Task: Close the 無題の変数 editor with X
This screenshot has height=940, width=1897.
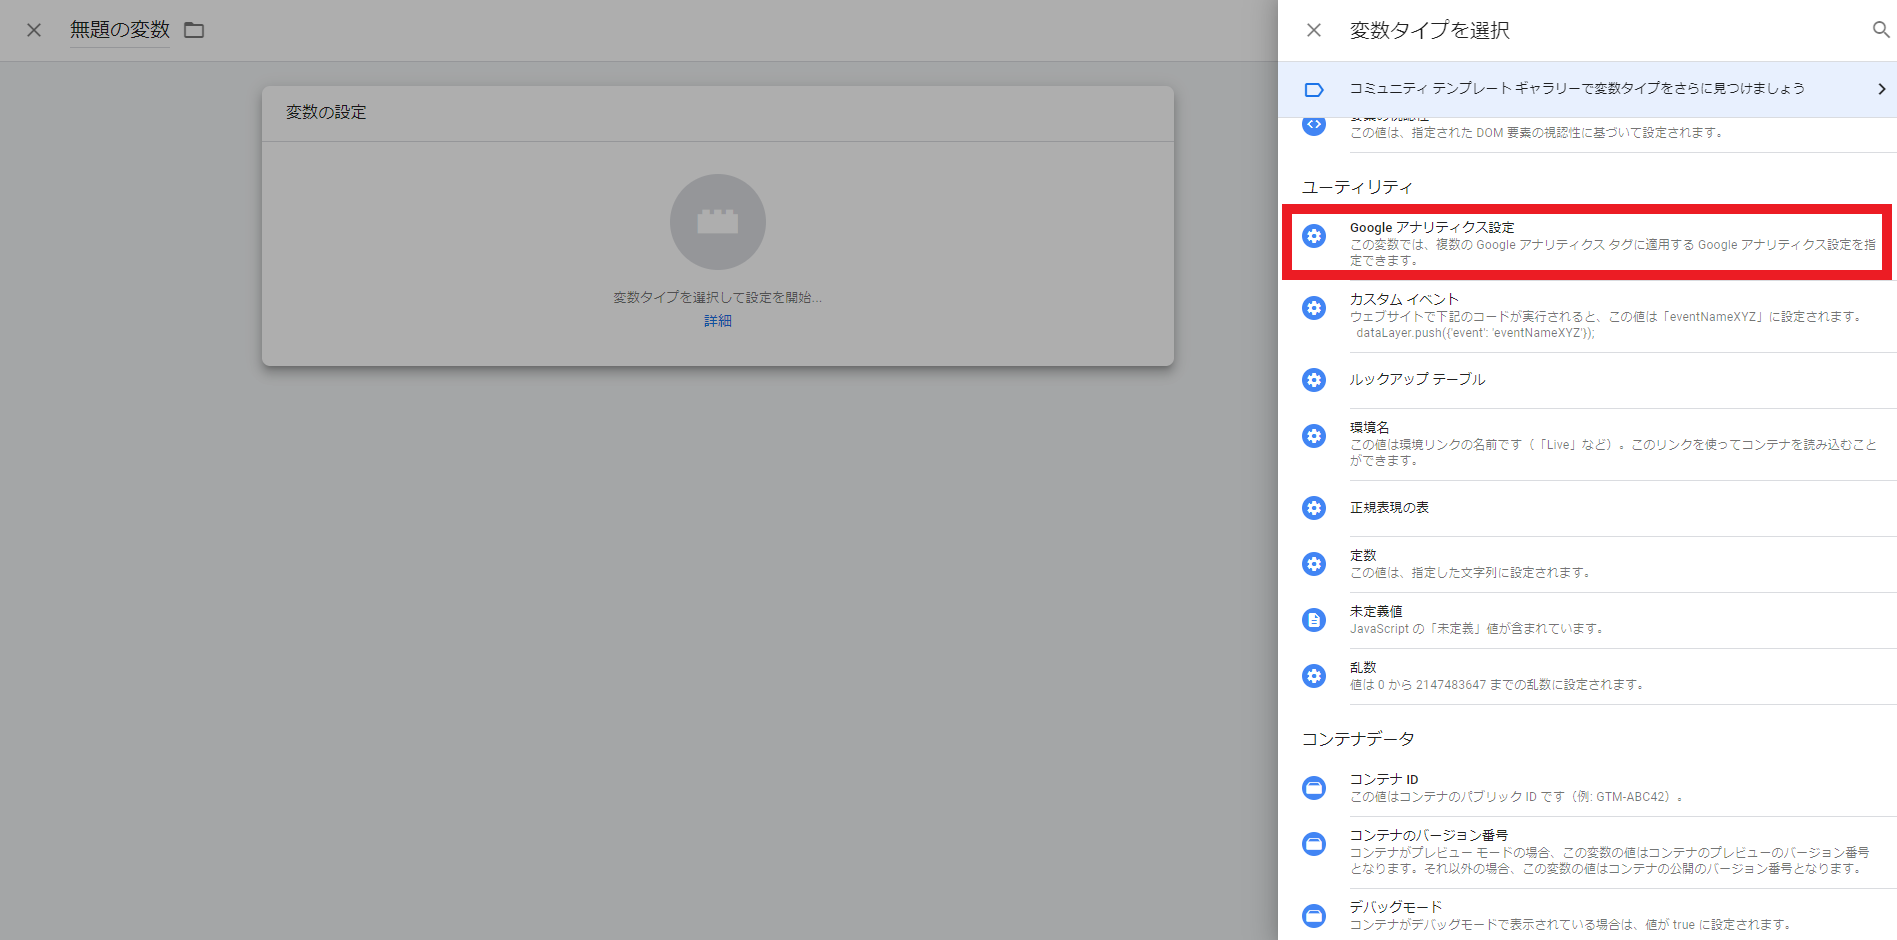Action: tap(34, 30)
